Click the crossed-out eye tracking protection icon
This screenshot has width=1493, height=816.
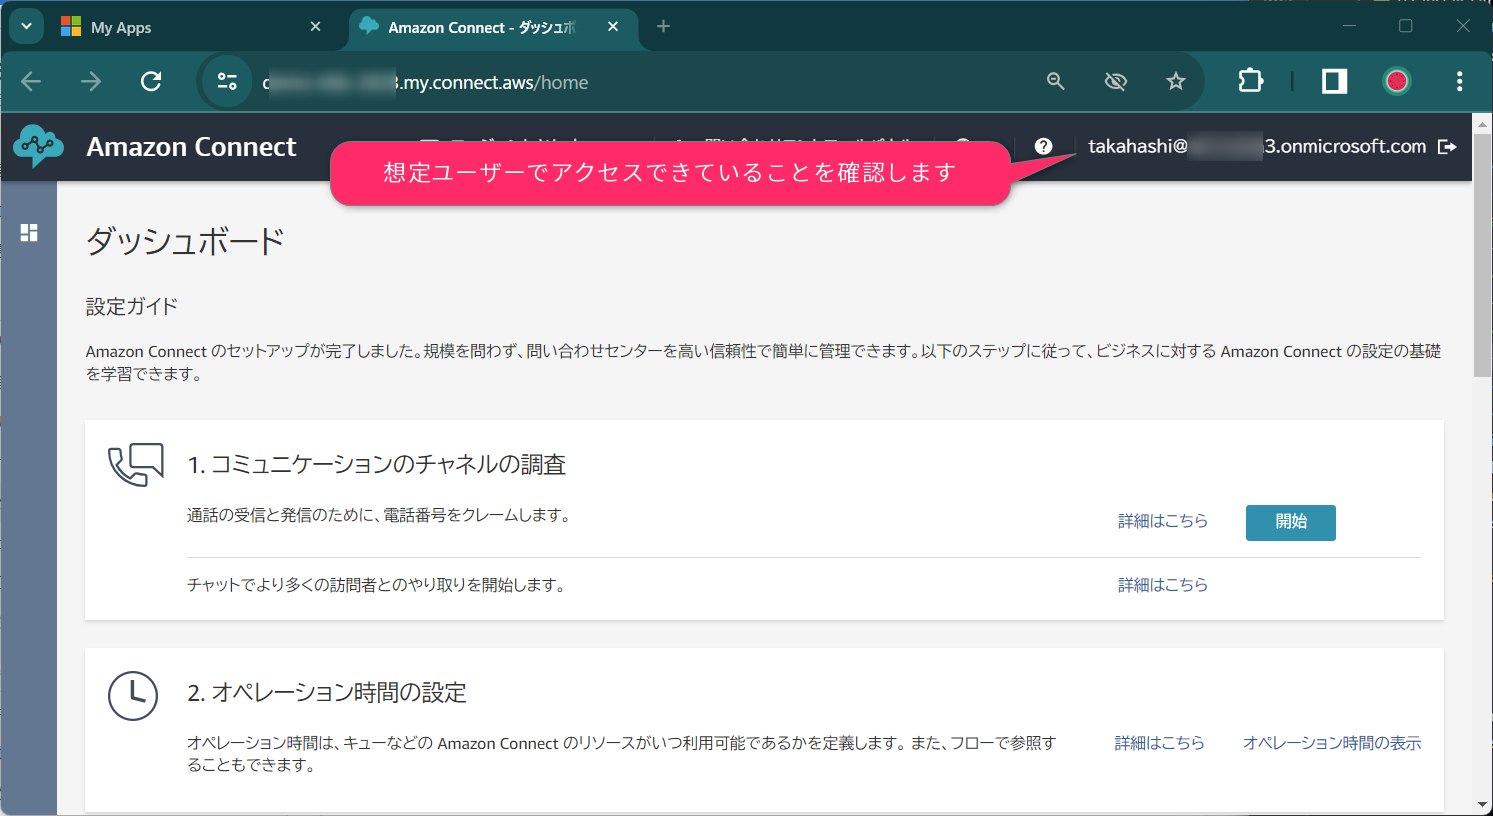click(x=1116, y=82)
